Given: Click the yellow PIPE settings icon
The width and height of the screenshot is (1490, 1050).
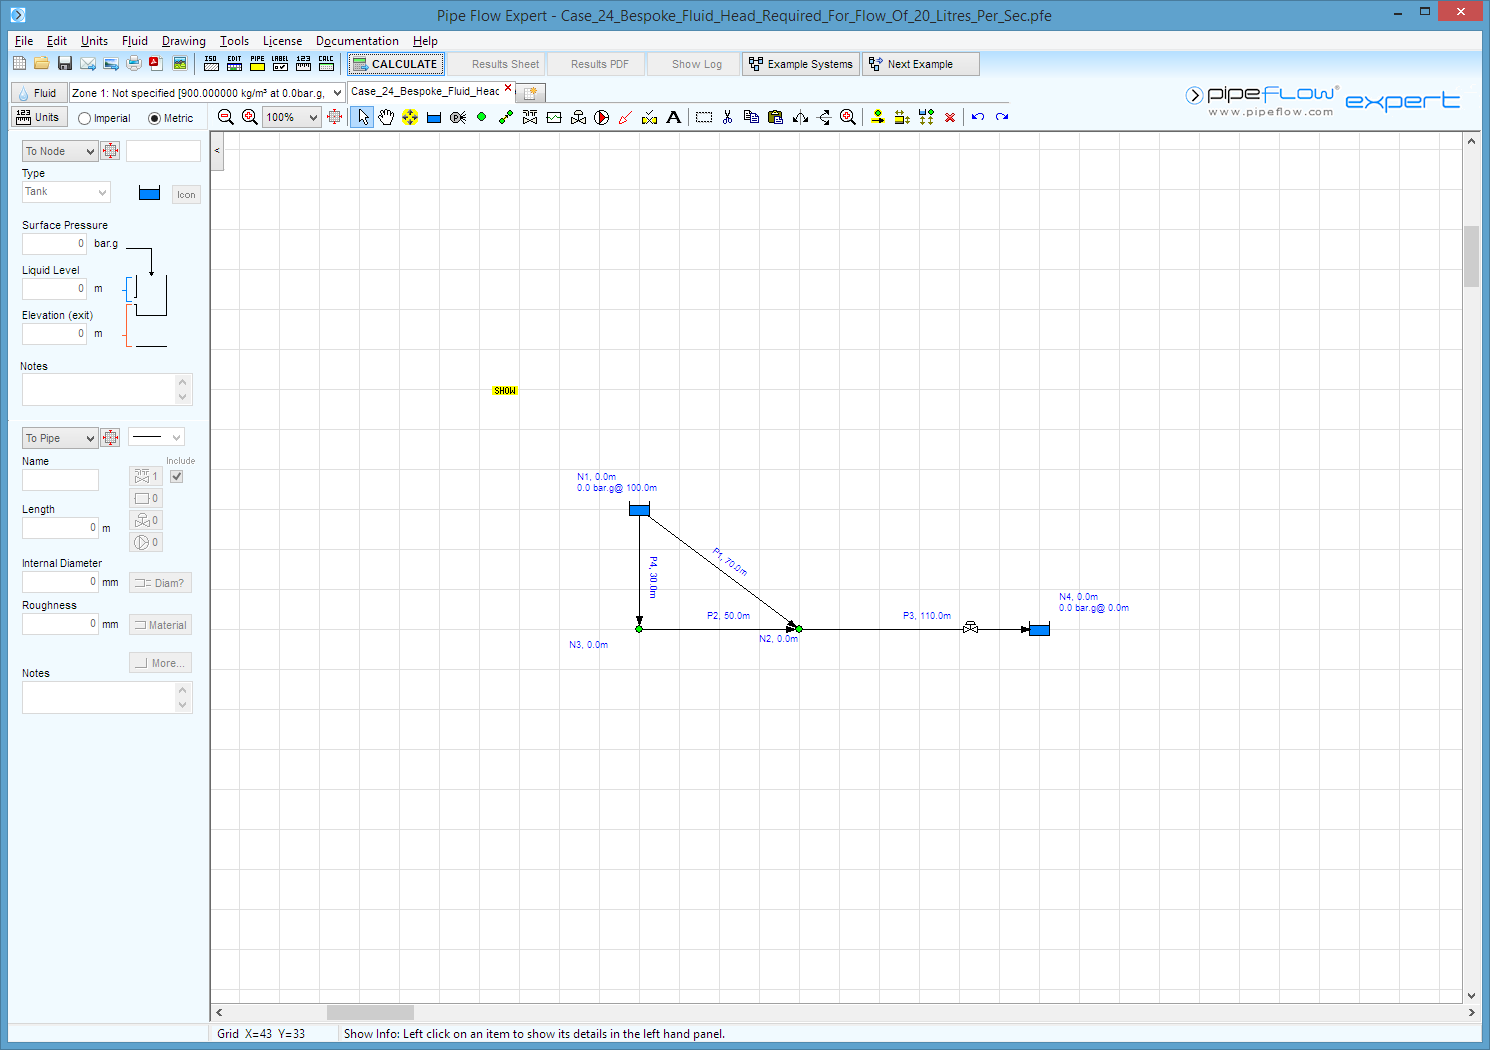Looking at the screenshot, I should (x=257, y=63).
